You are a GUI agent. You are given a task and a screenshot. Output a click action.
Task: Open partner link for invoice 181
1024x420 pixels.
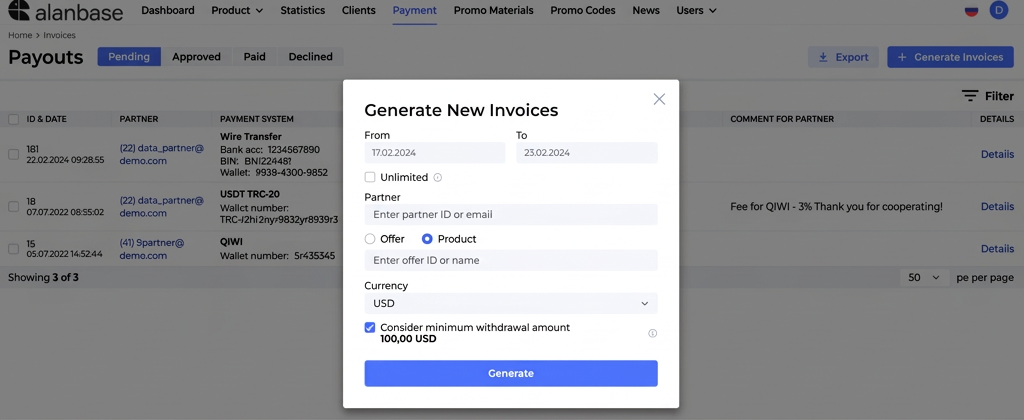point(161,154)
